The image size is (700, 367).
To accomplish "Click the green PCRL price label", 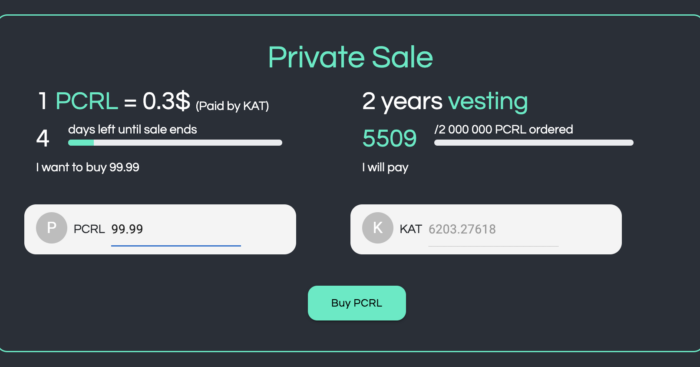I will (87, 101).
